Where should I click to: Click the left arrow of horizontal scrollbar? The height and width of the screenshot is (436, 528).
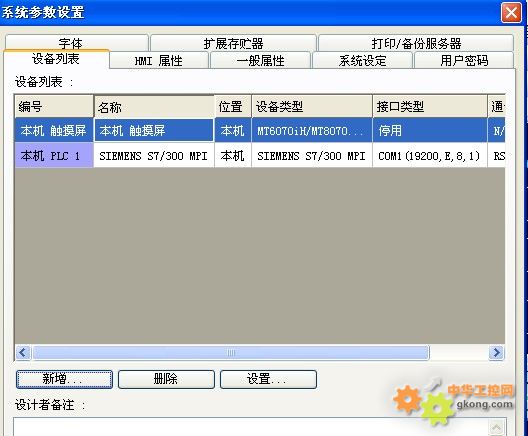click(23, 353)
